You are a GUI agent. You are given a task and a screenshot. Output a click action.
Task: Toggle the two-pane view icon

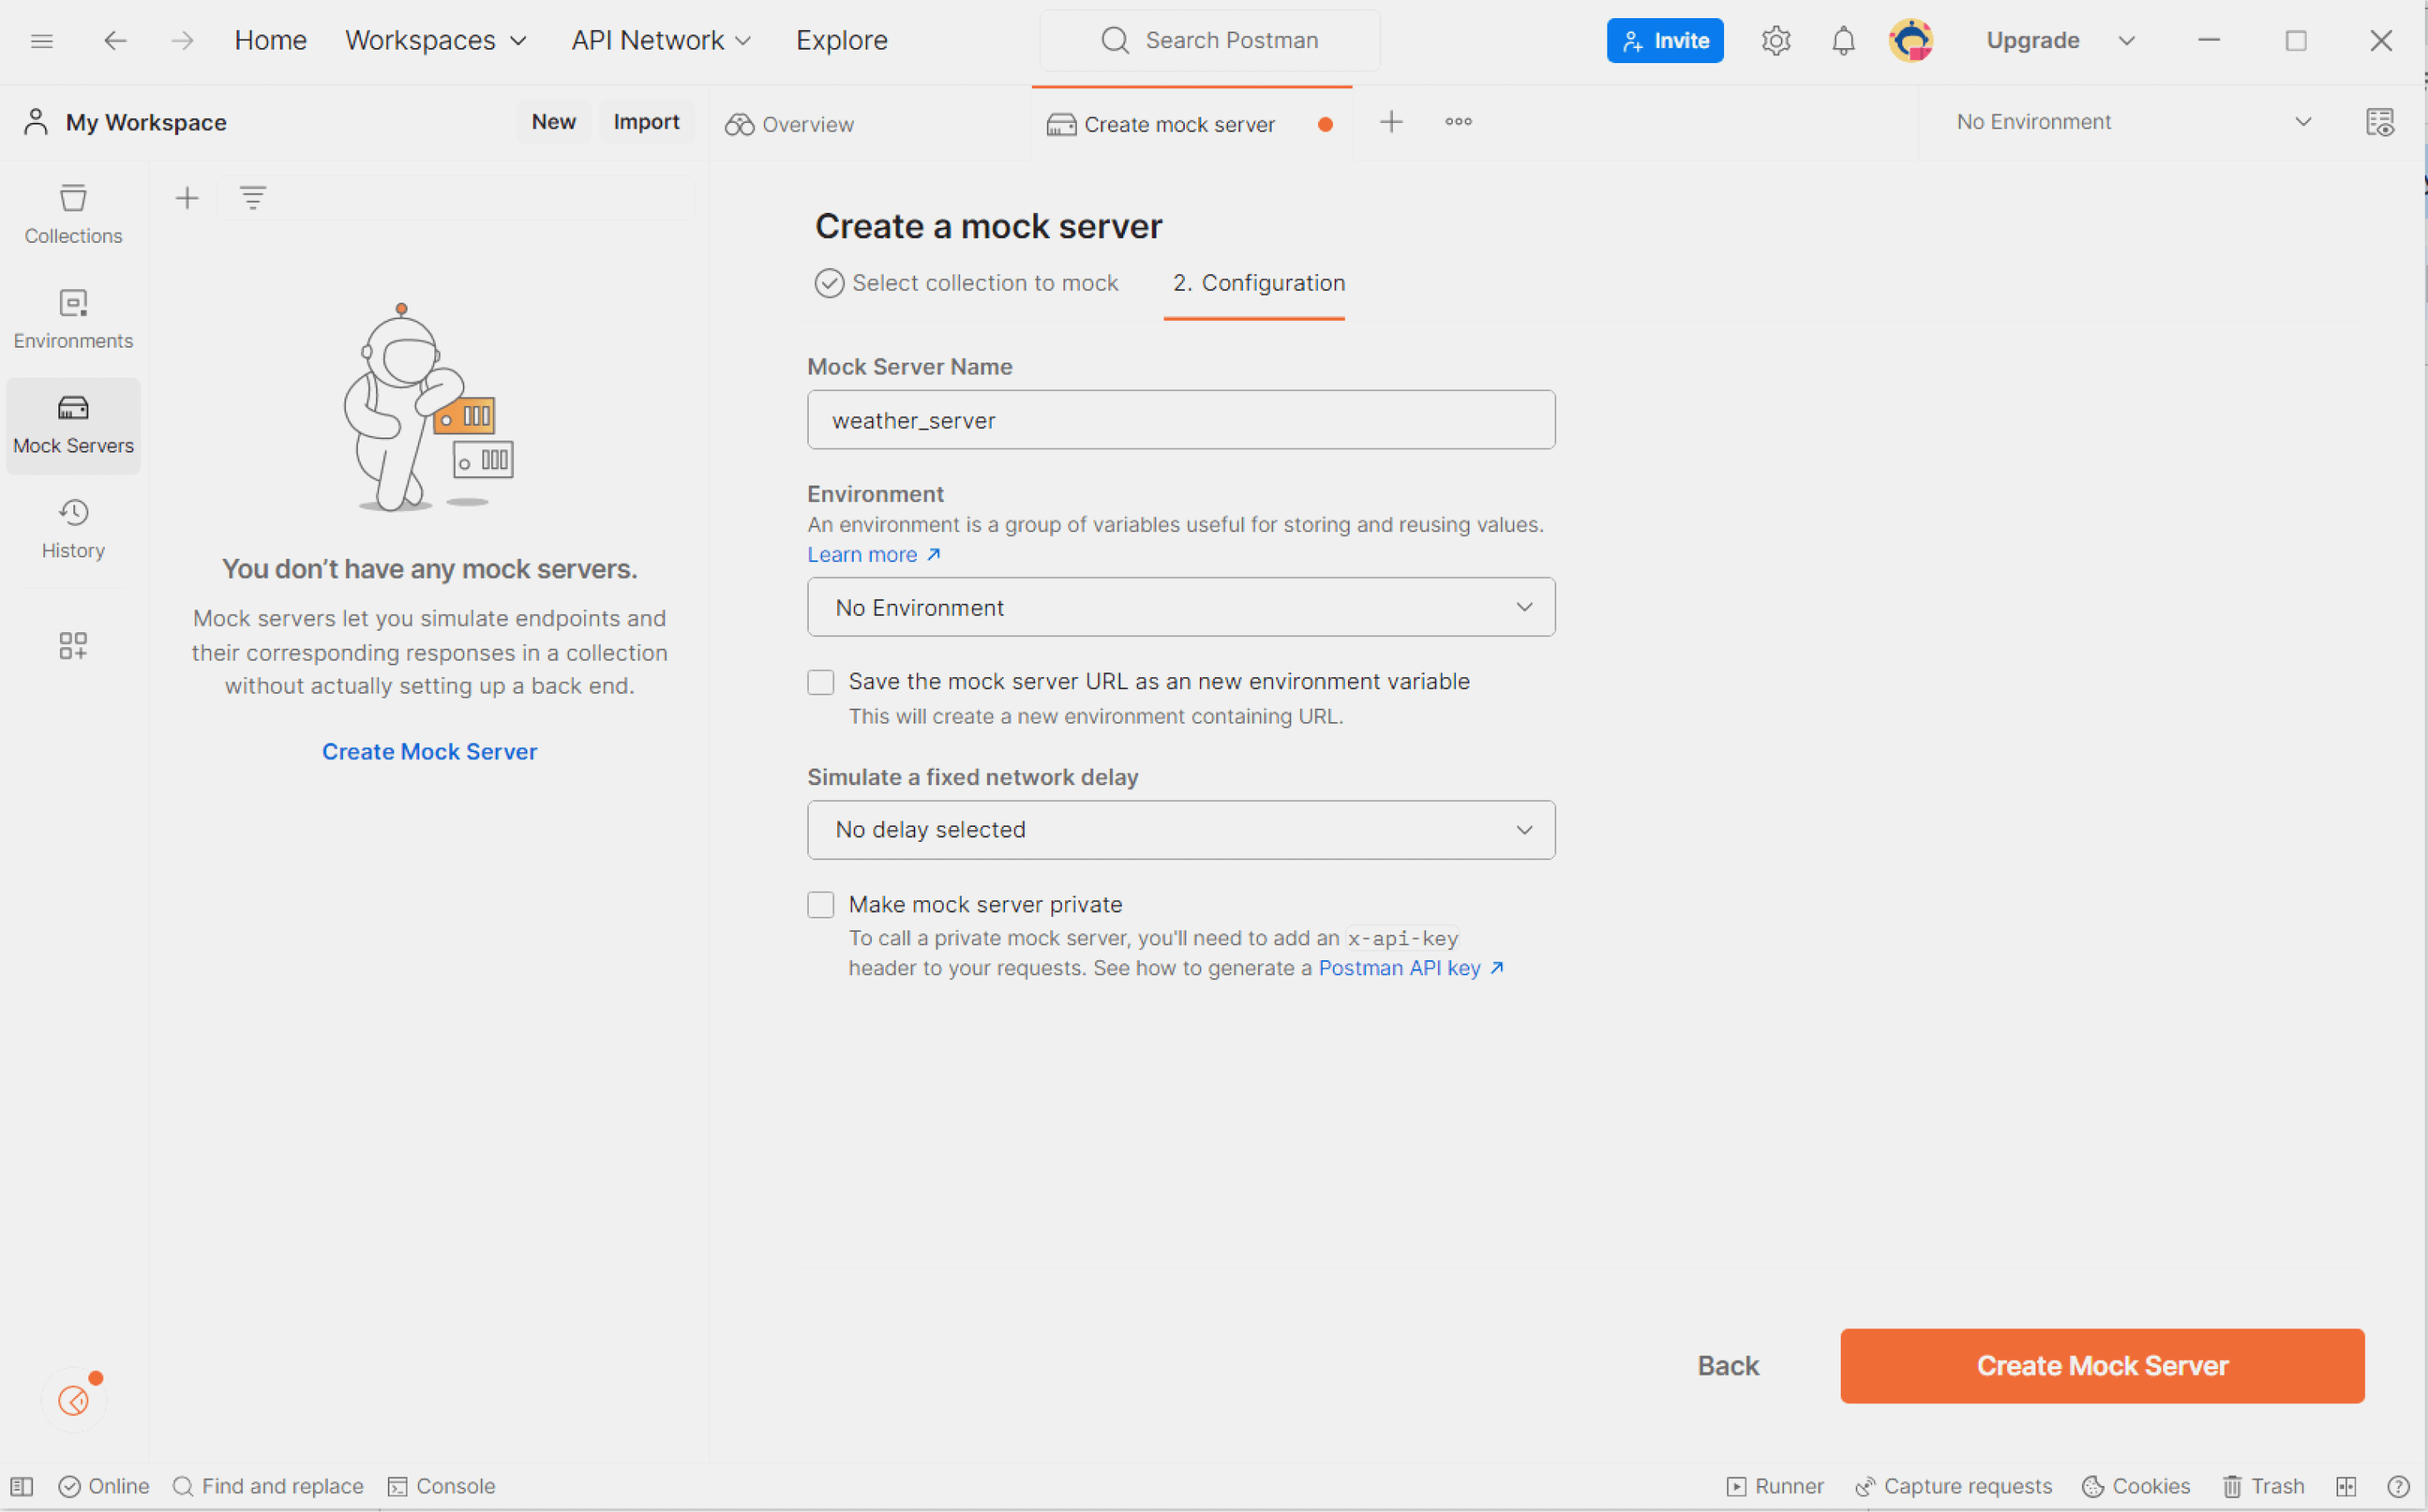(2346, 1486)
